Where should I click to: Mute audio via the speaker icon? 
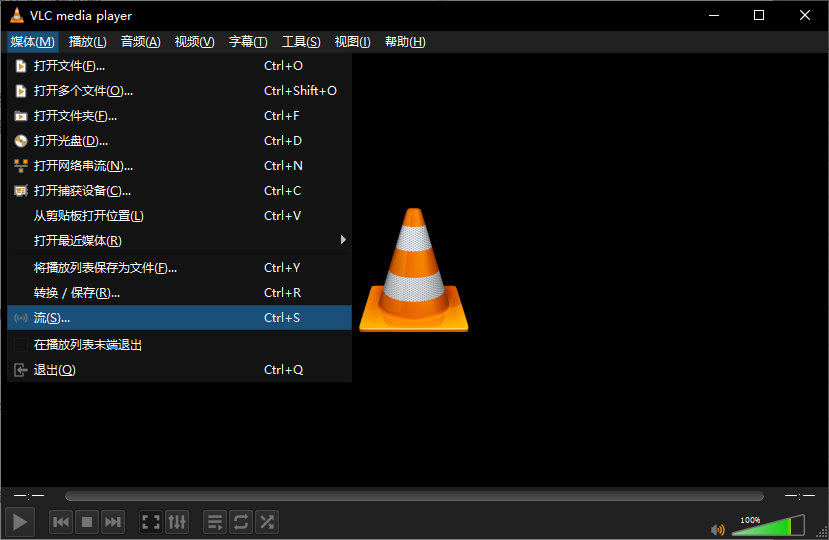(717, 529)
